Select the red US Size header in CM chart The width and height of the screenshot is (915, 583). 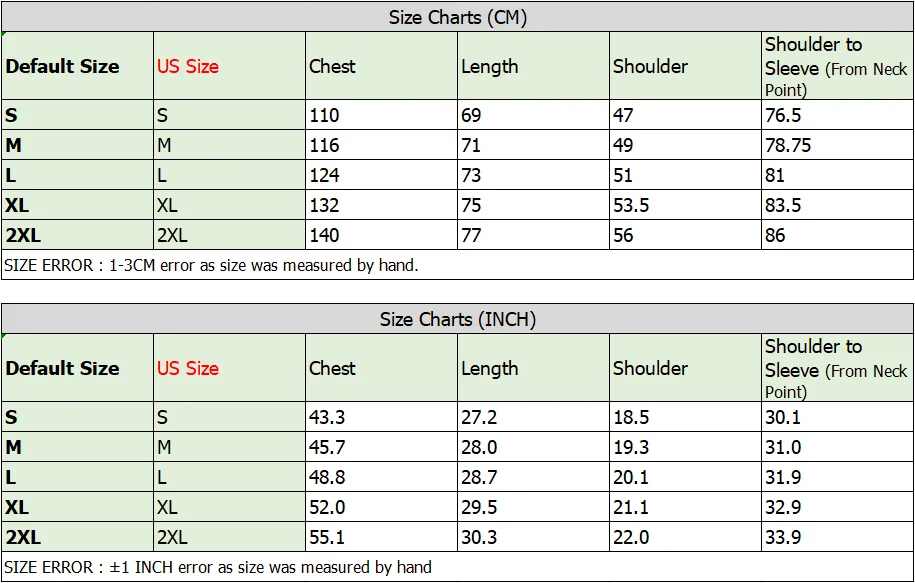(x=187, y=67)
